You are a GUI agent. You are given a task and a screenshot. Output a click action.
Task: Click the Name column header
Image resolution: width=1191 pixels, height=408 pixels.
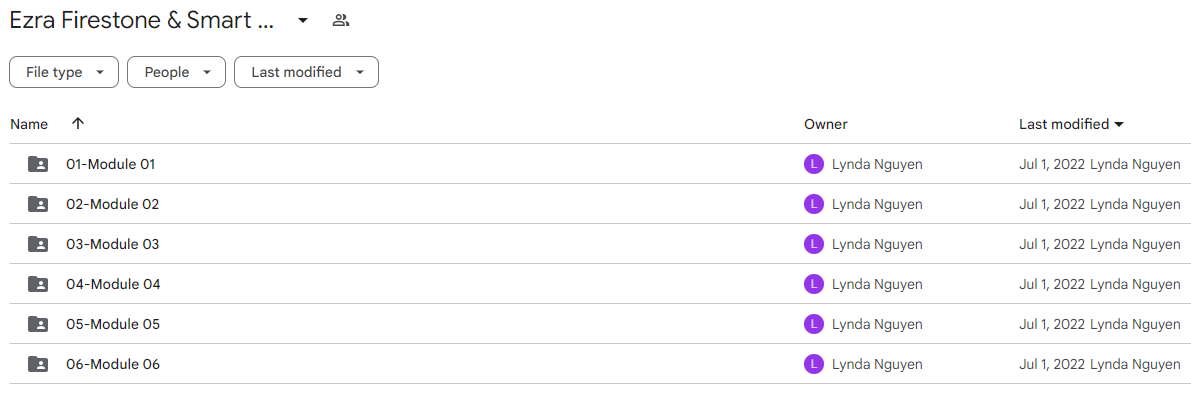[29, 124]
